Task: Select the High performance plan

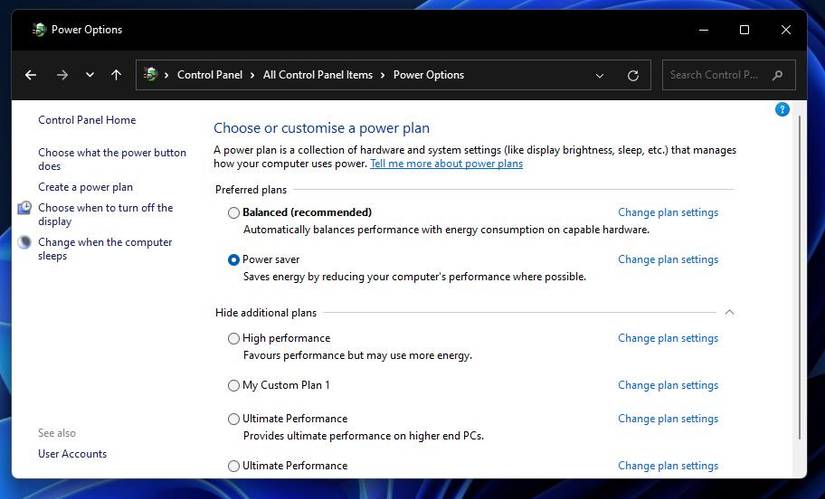Action: pos(234,339)
